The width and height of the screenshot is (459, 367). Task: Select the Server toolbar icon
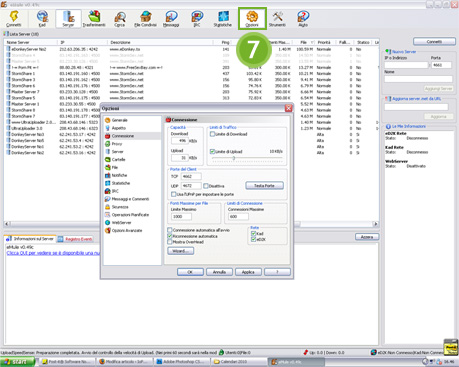(68, 19)
